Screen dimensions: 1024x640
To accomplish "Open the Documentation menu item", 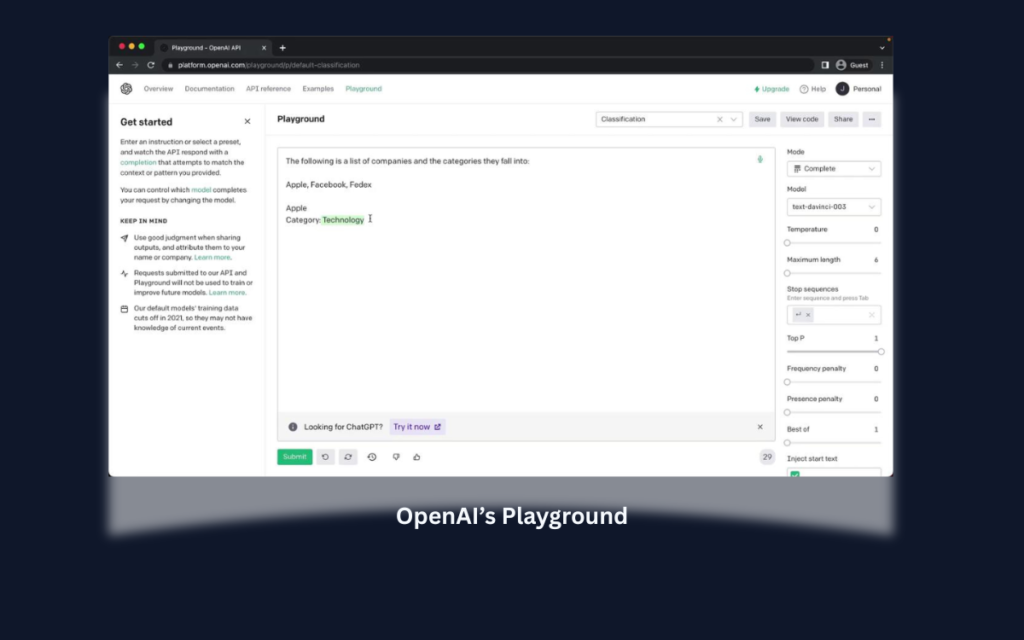I will click(209, 88).
